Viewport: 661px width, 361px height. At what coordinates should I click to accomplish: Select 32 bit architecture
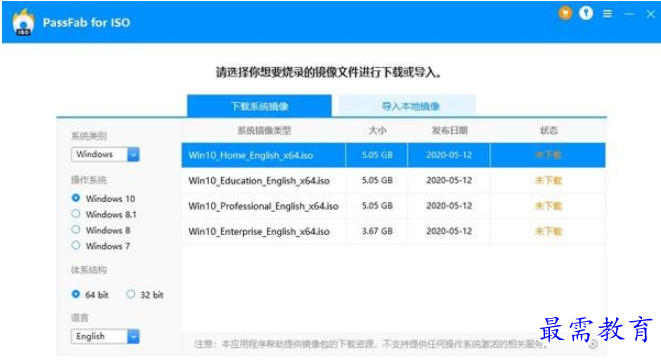pyautogui.click(x=131, y=294)
